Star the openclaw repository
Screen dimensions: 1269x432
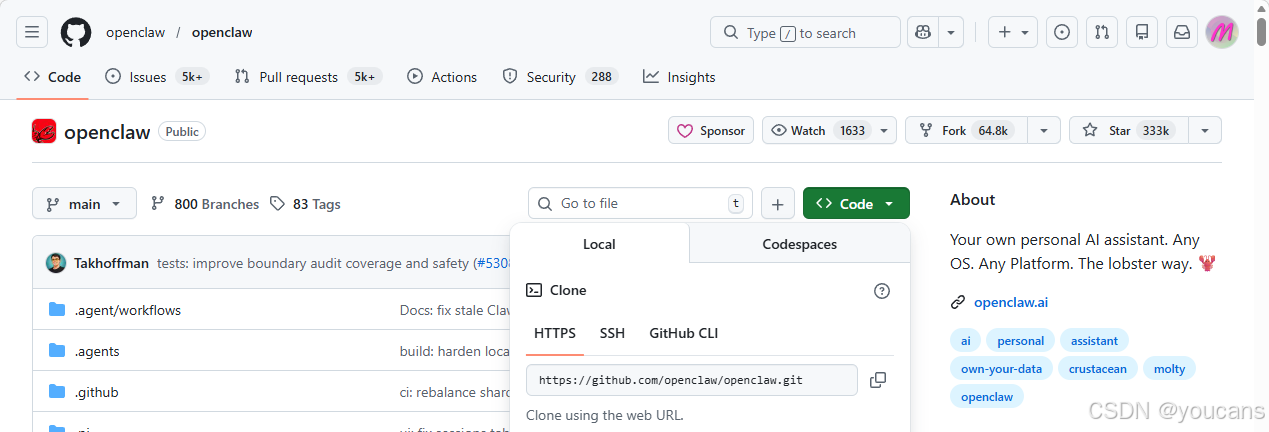pos(1126,131)
